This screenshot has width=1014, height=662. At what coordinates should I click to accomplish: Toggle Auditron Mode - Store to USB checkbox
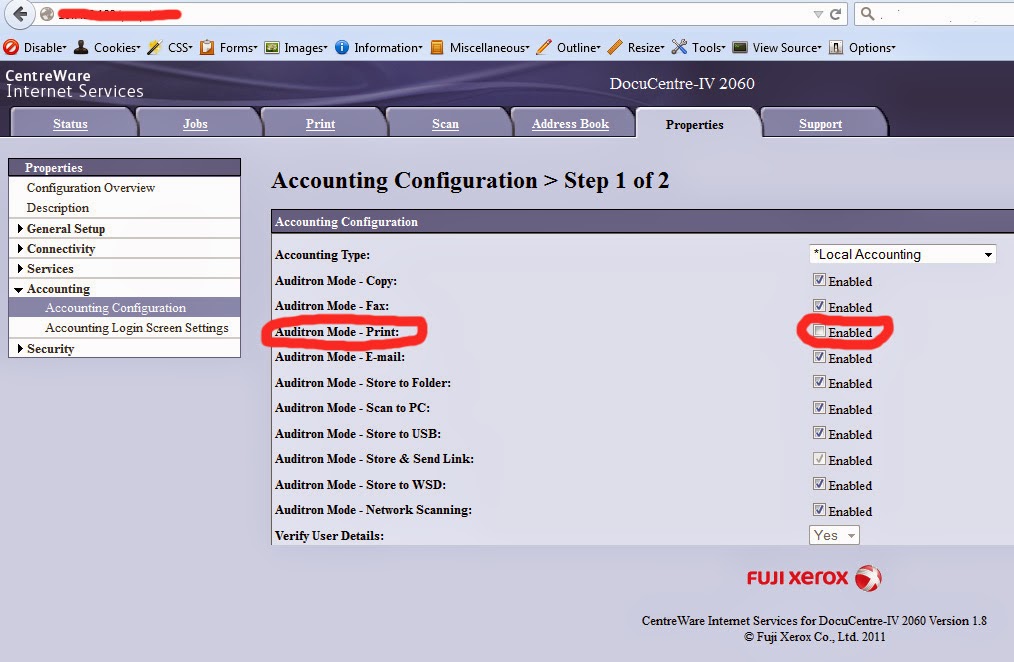(x=819, y=433)
